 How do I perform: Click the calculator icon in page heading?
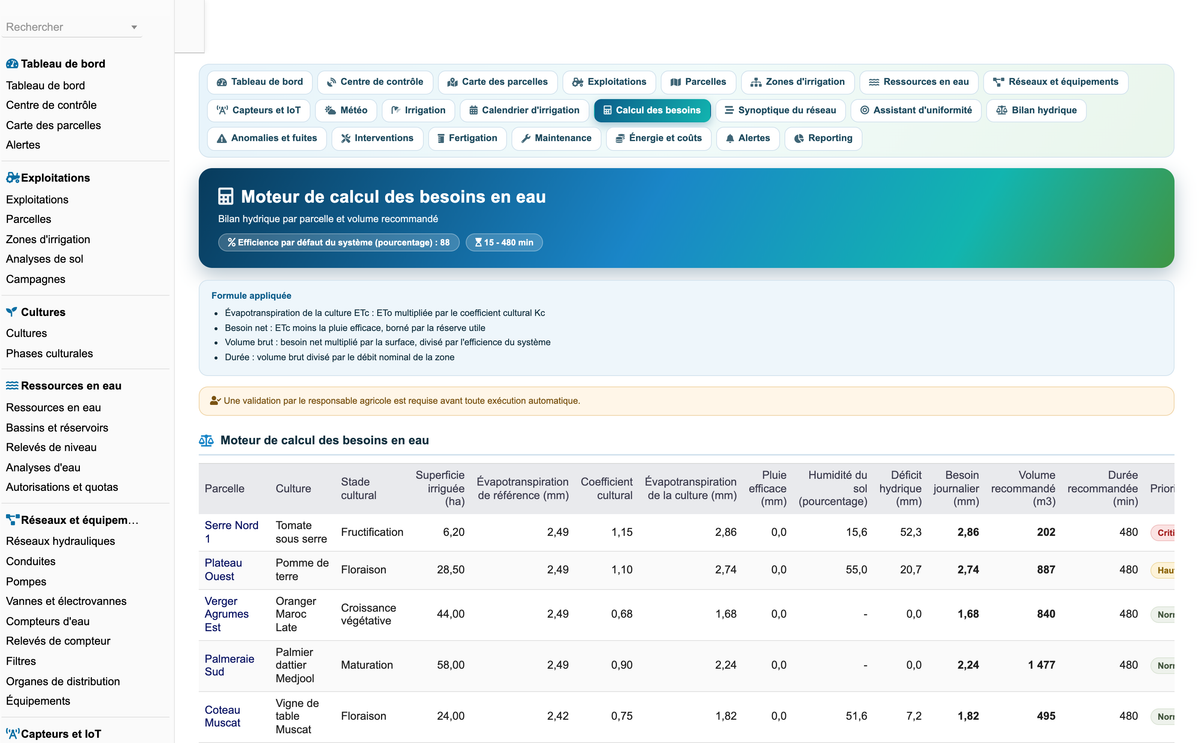[226, 197]
